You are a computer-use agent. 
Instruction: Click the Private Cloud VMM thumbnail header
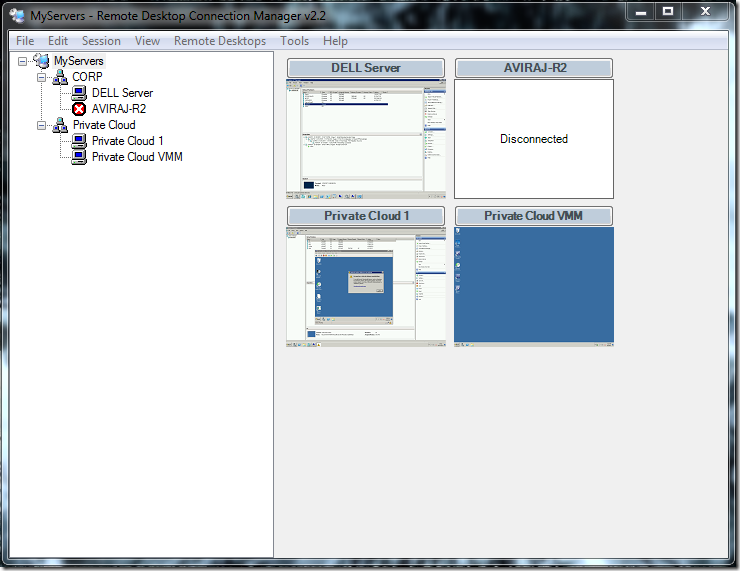(x=534, y=216)
